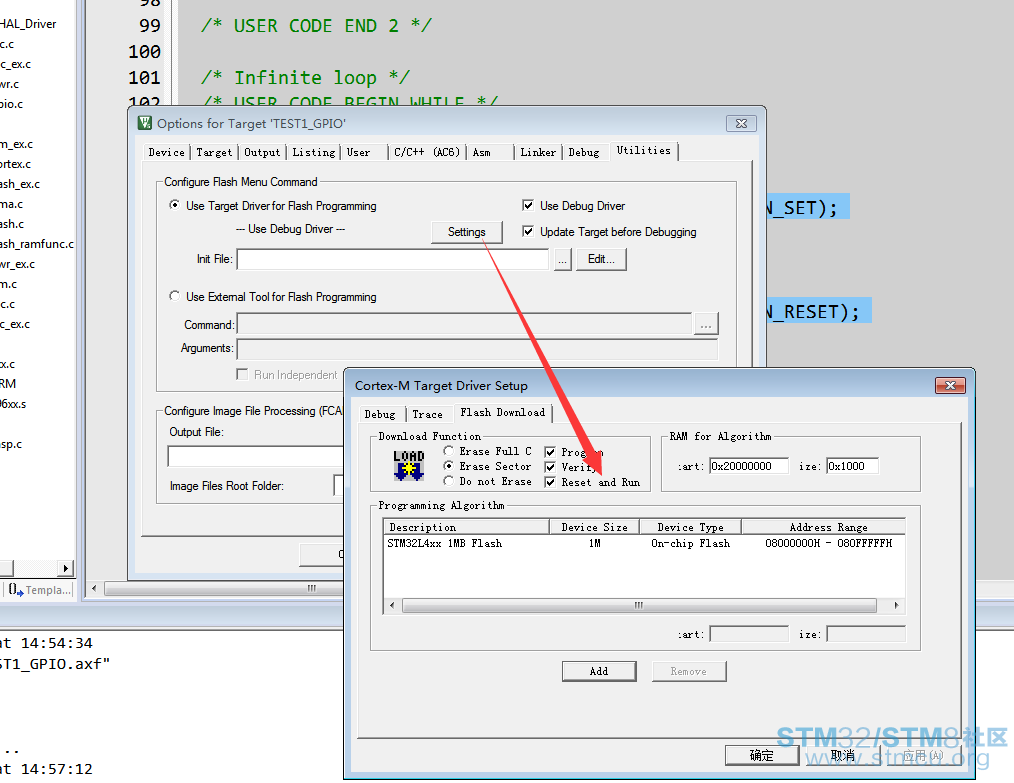Click the Init File input field

click(x=393, y=259)
